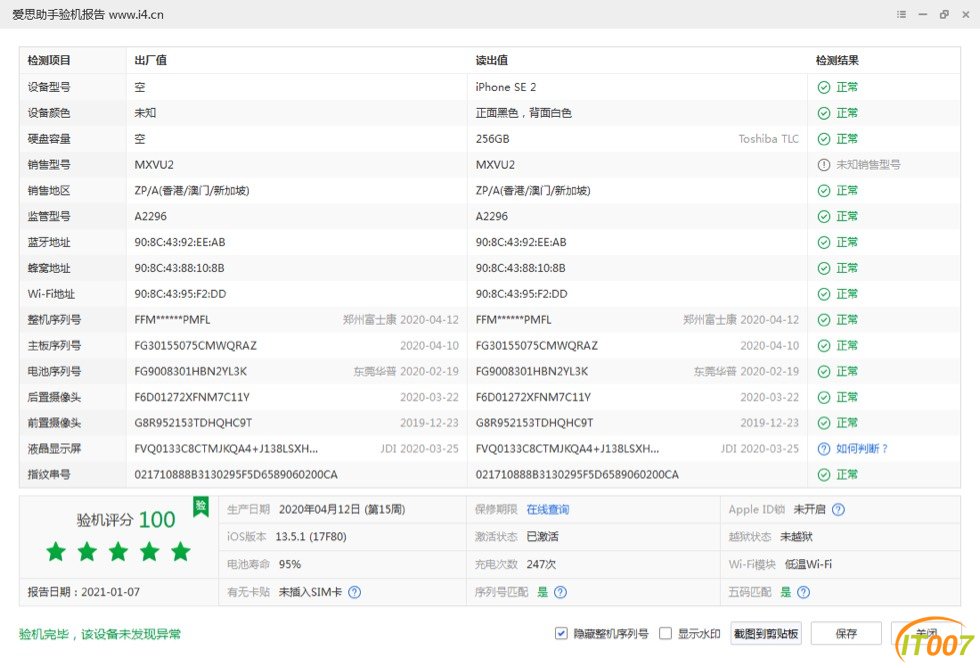
Task: Click the 验机完毕，该设备未发现异常 status message
Action: 100,634
